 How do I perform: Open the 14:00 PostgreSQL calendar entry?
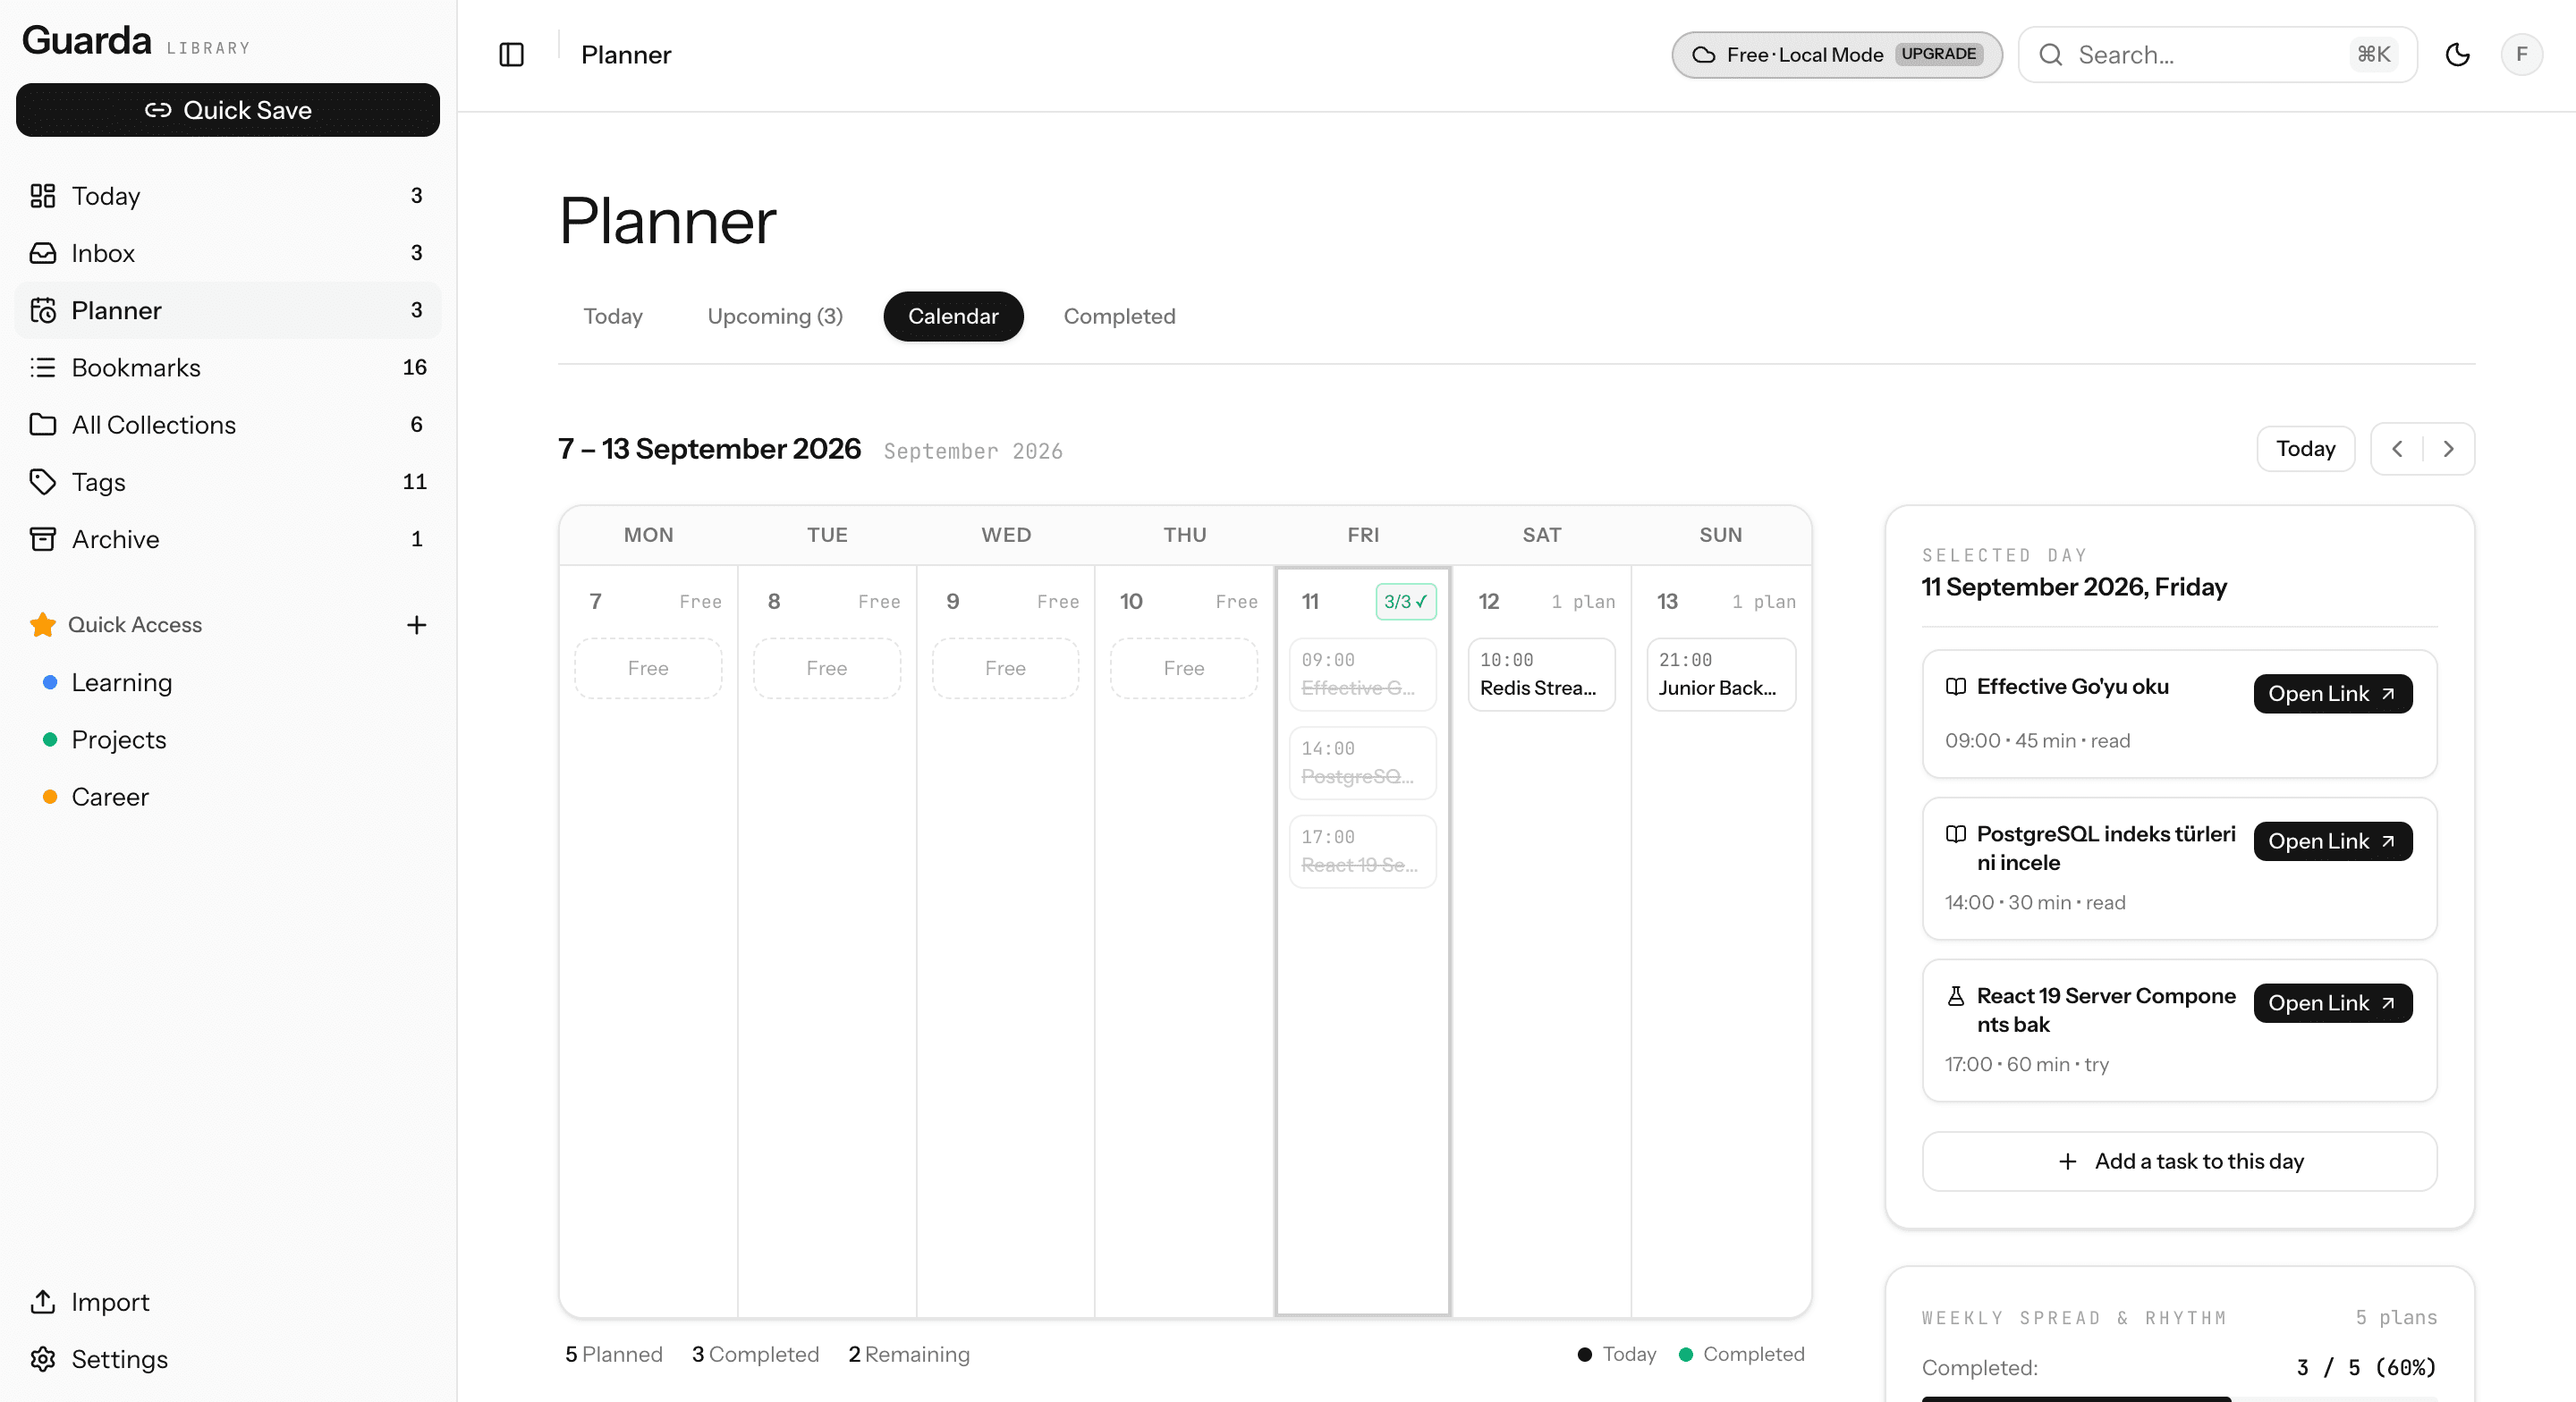pos(1362,763)
